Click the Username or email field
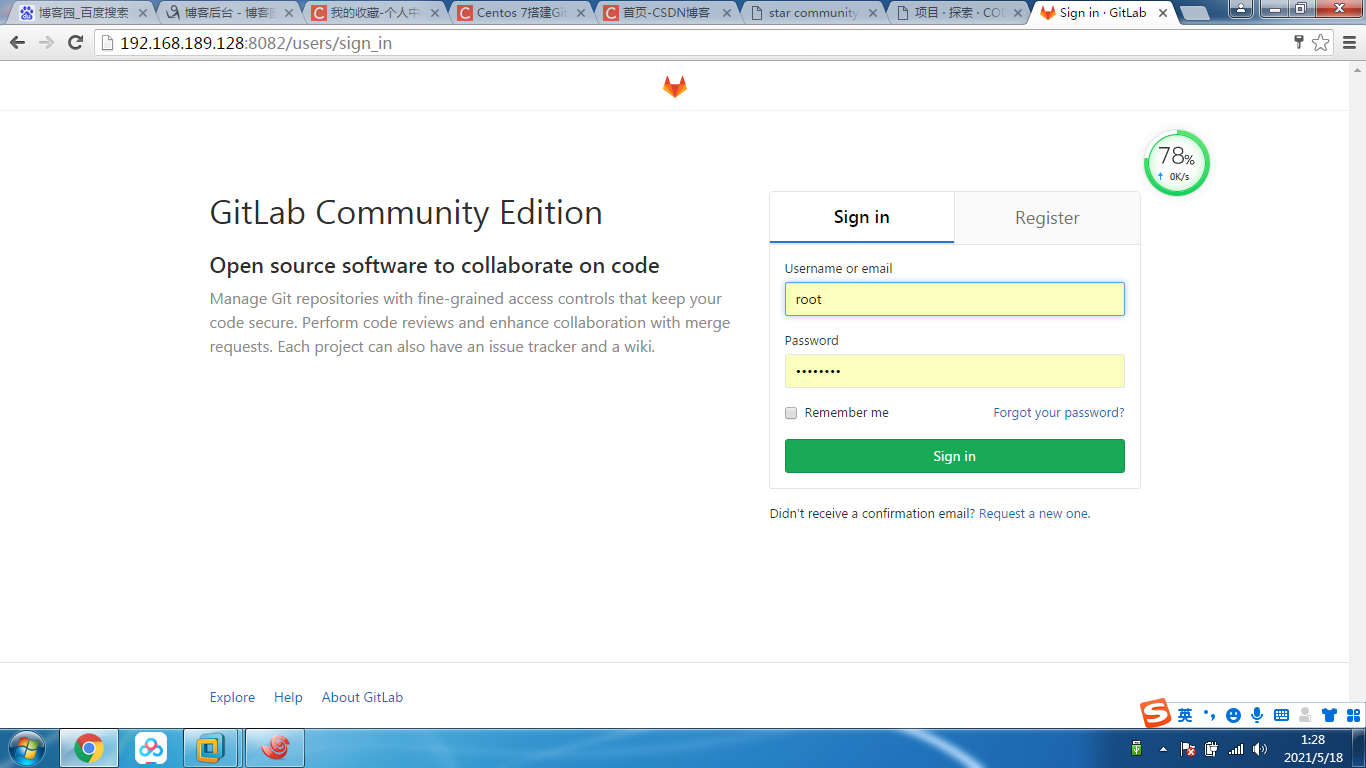The image size is (1366, 768). pyautogui.click(x=955, y=299)
